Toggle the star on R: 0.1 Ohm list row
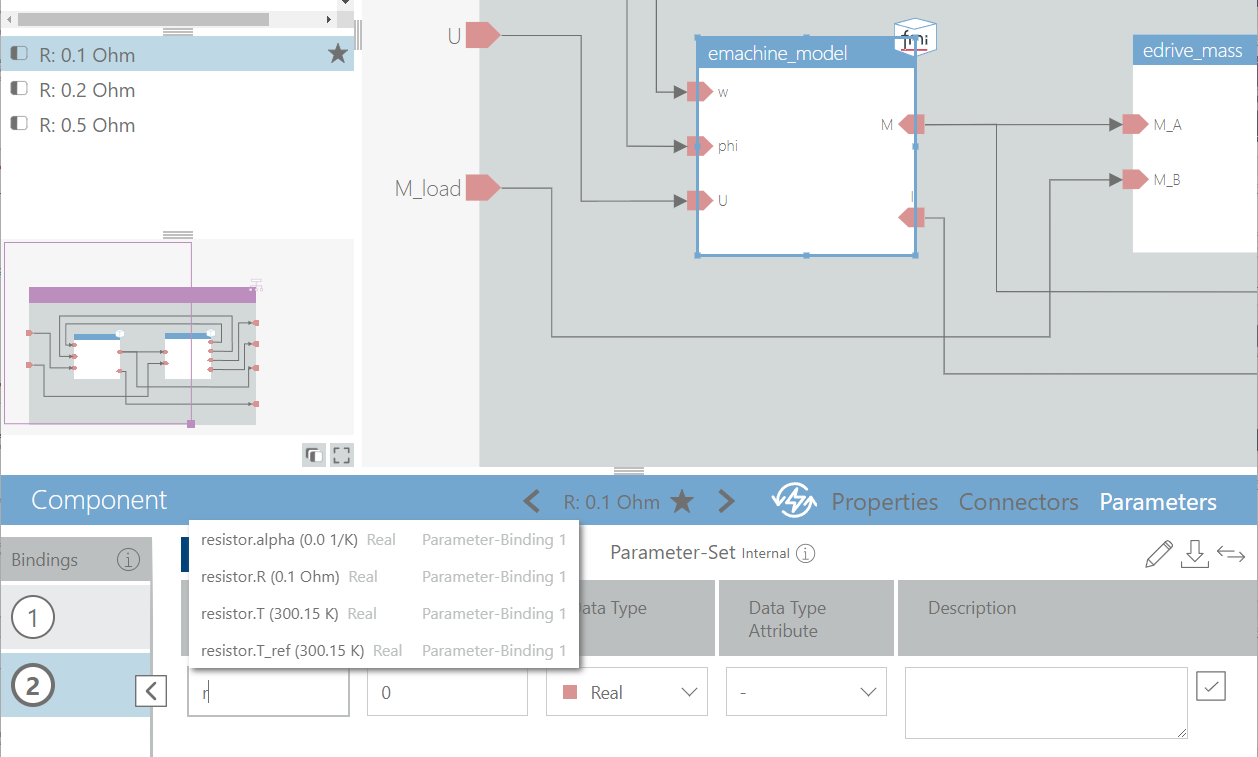1258x757 pixels. [x=337, y=54]
